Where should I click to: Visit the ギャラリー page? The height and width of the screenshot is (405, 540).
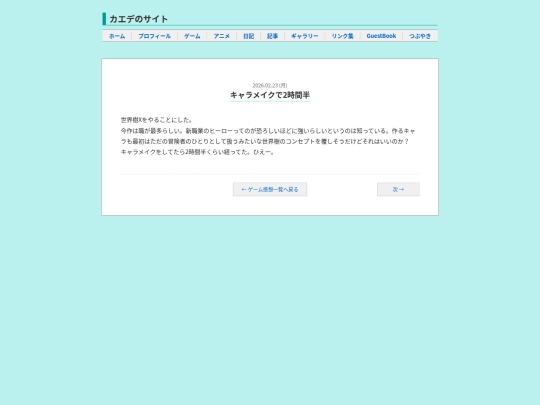305,36
